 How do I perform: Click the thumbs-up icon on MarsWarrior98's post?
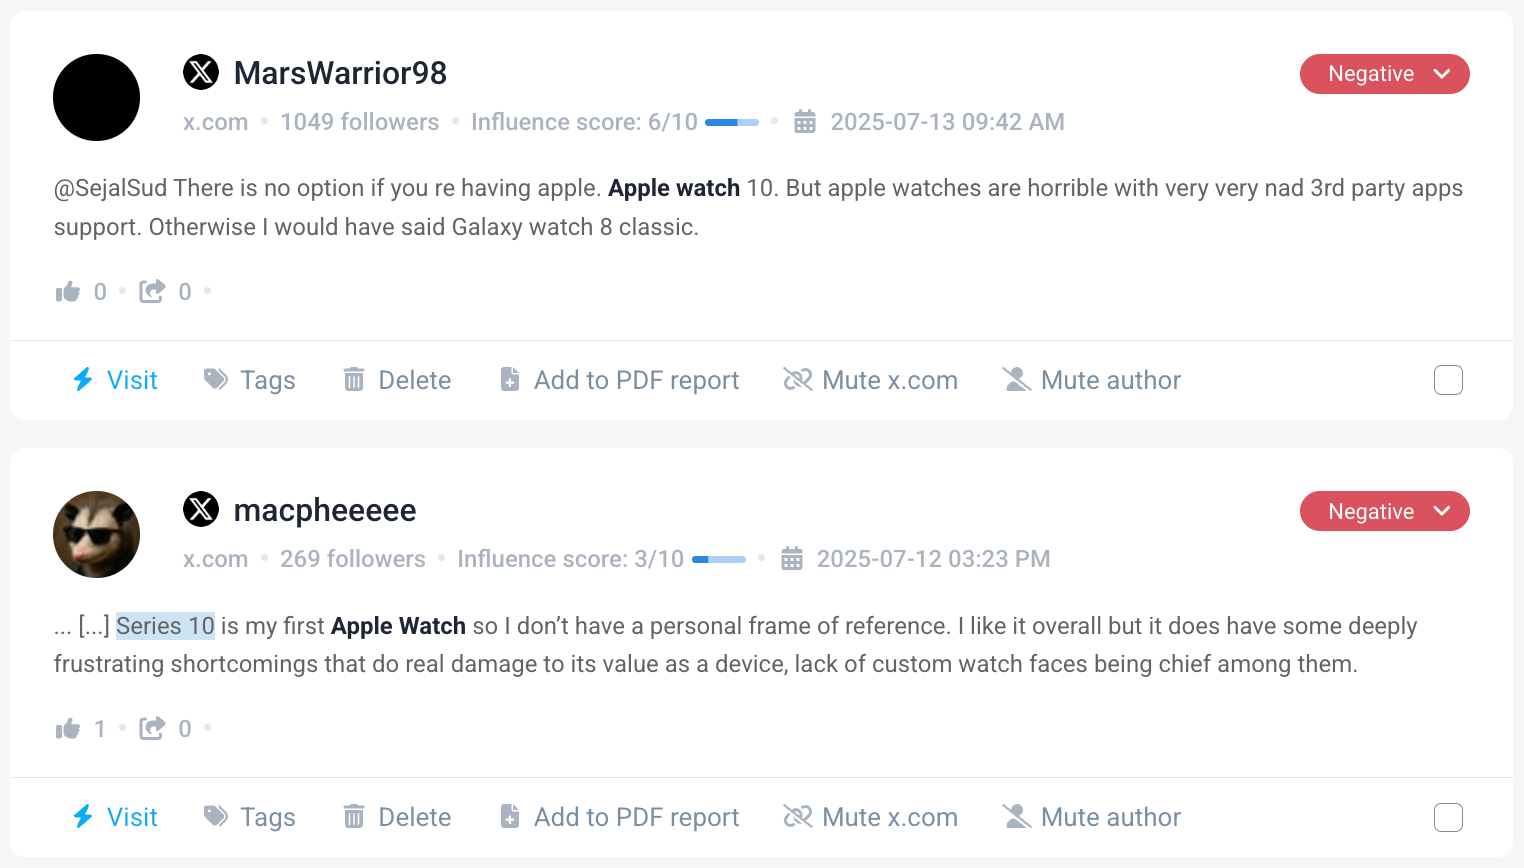(68, 292)
